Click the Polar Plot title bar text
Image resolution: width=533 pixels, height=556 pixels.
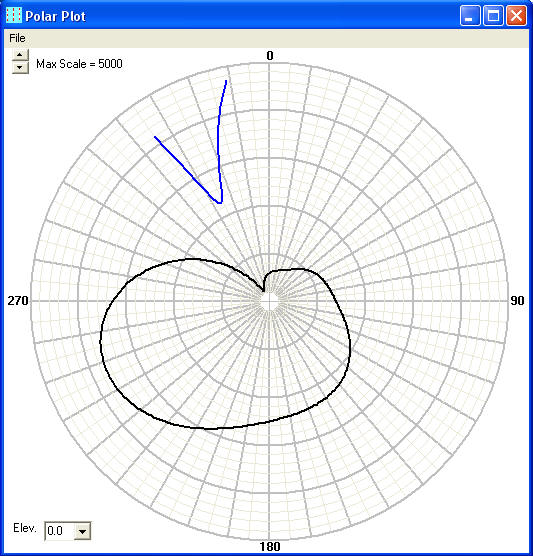(55, 16)
